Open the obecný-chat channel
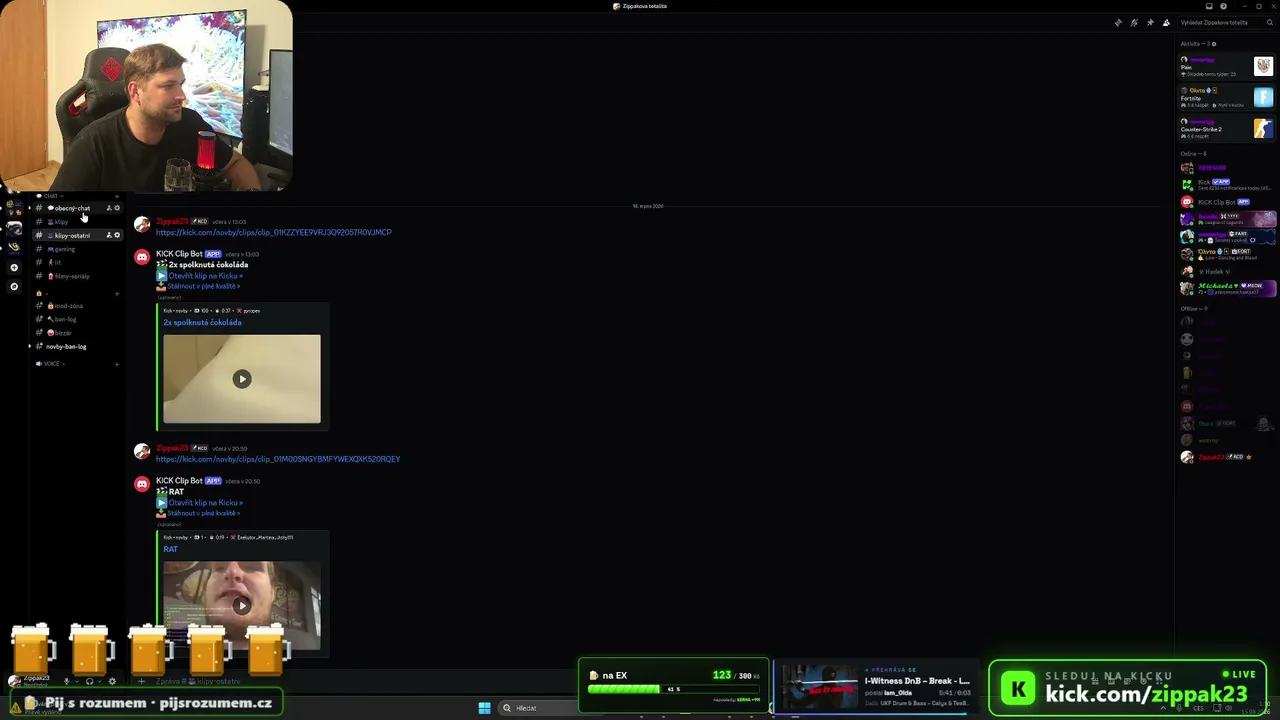Screen dimensions: 1280x720 (76, 208)
